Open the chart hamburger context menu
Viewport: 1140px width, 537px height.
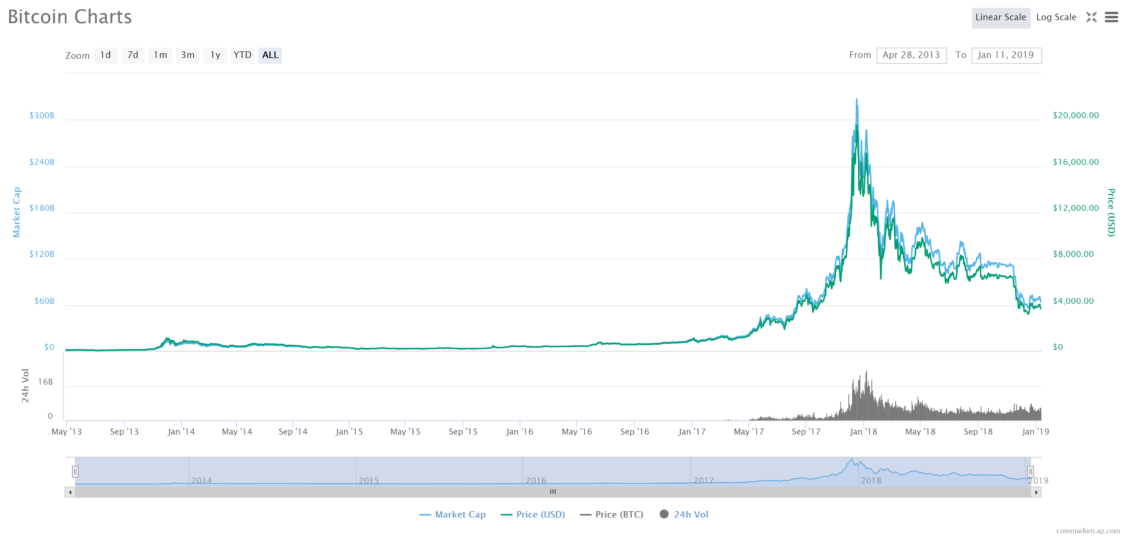coord(1111,17)
